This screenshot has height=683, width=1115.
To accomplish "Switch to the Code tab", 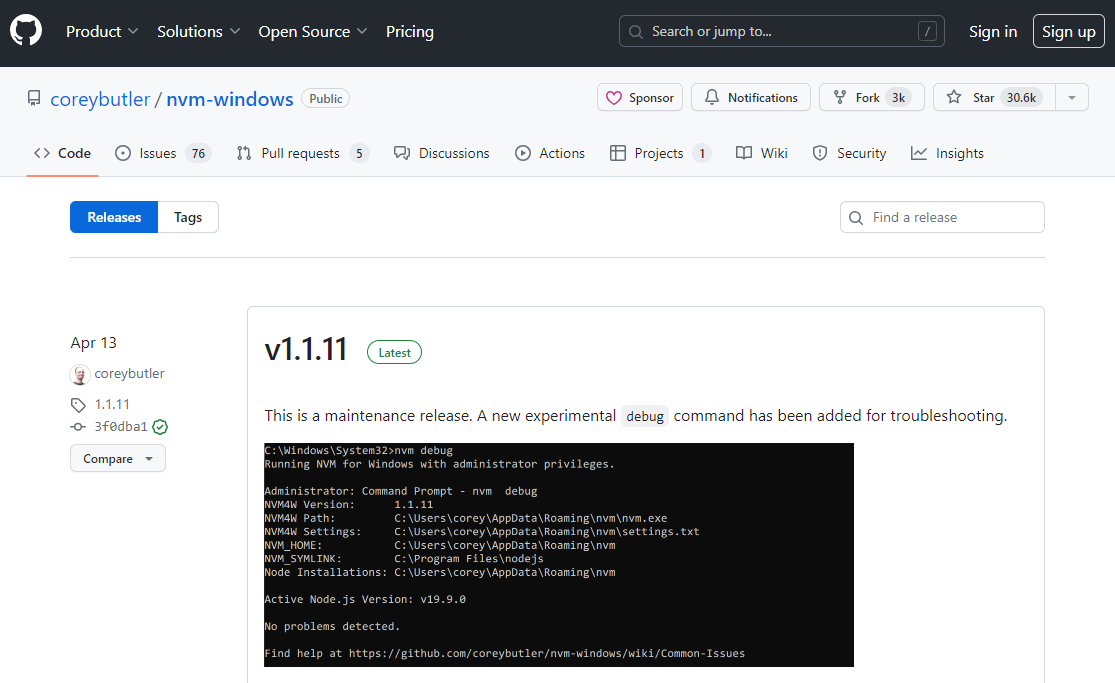I will pyautogui.click(x=63, y=153).
